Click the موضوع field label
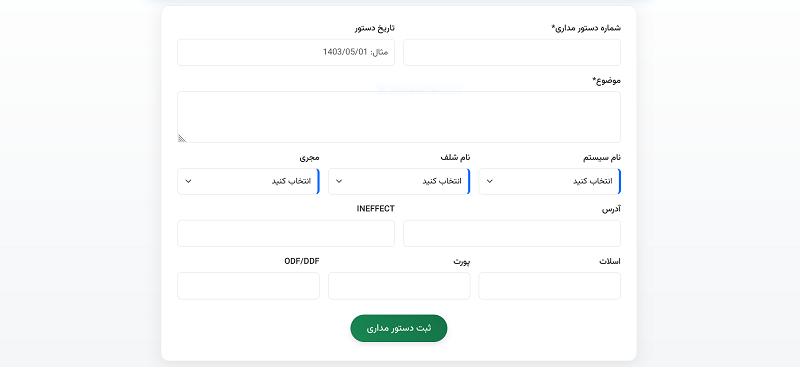The image size is (800, 367). pos(606,81)
